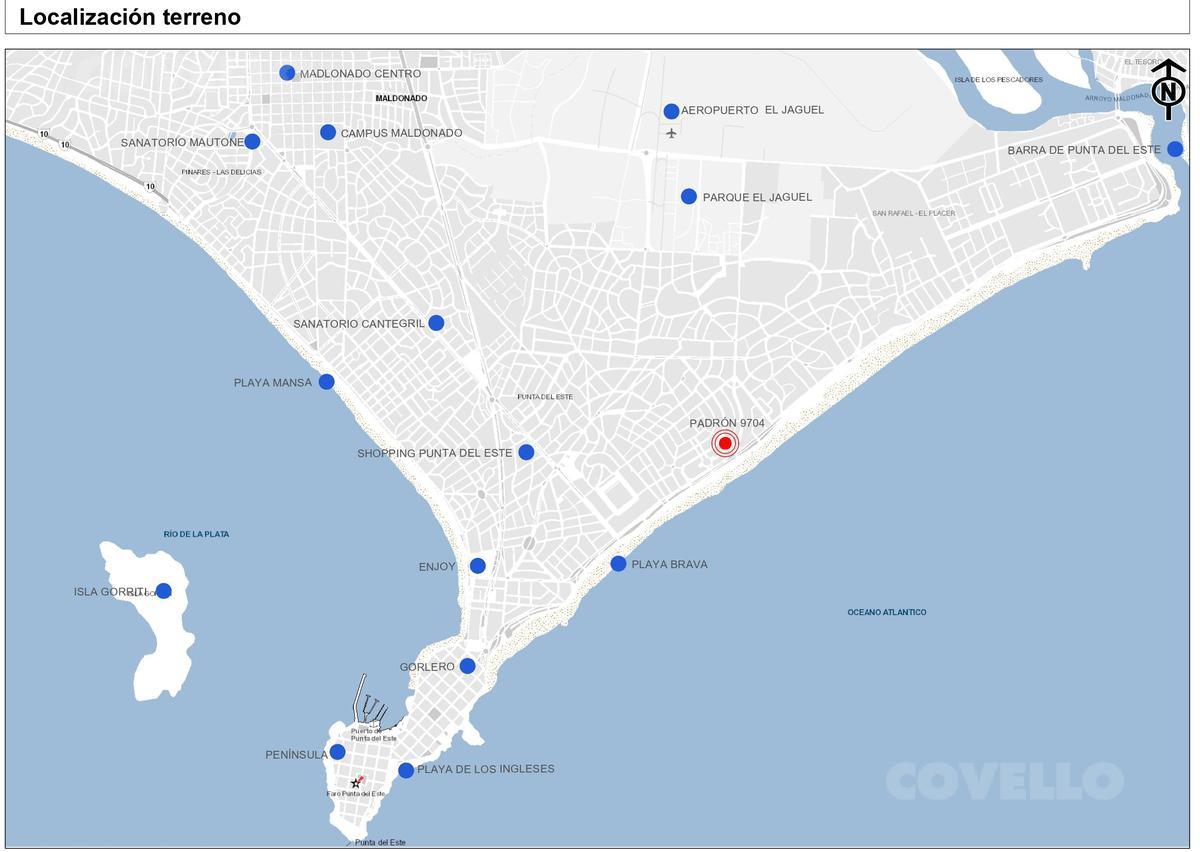Click the Faro Punta del Este star icon
Screen dimensions: 1200x852
click(x=355, y=783)
